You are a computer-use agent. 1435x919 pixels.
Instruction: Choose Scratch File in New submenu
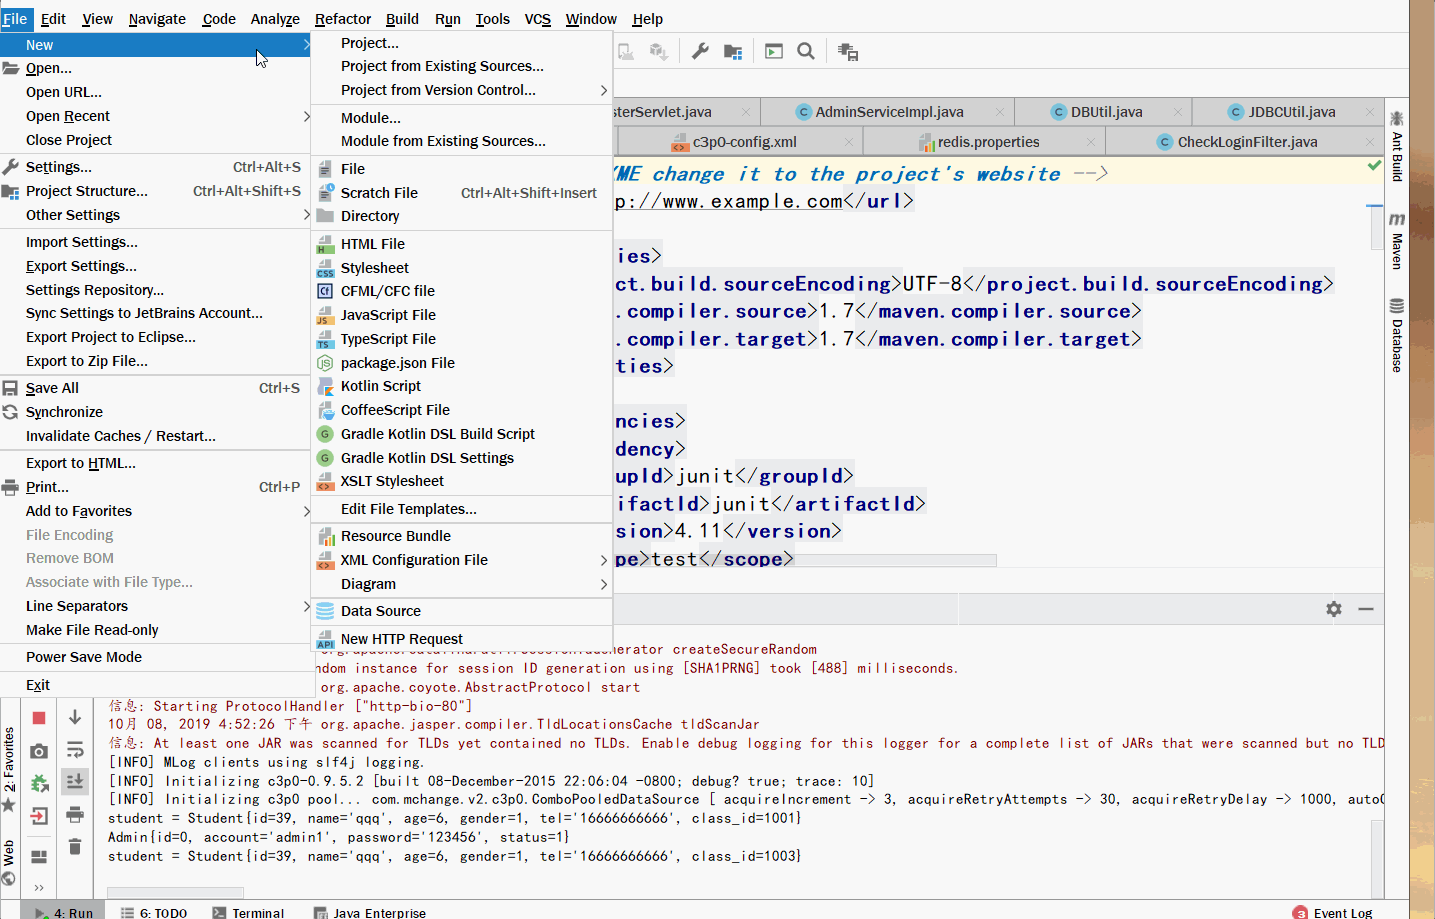tap(461, 193)
